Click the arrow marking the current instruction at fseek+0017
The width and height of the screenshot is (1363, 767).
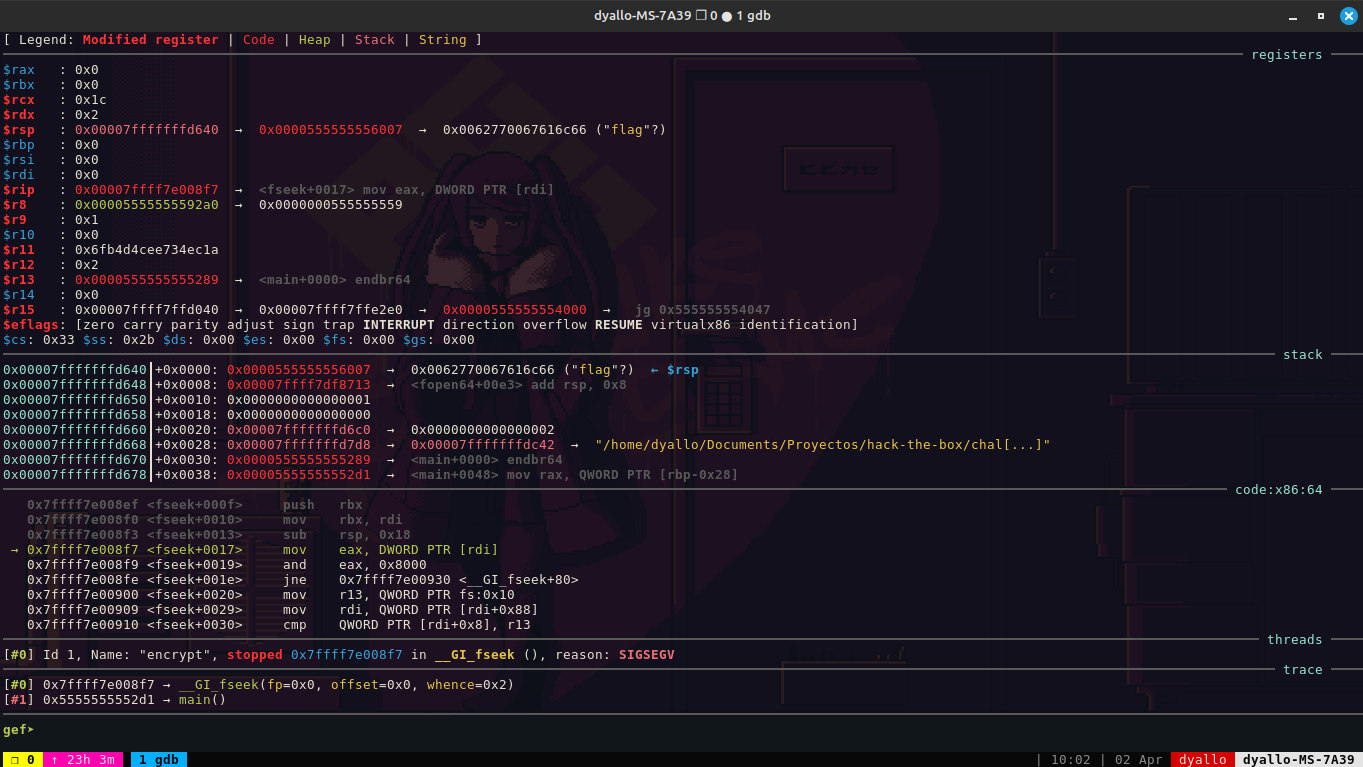(14, 550)
